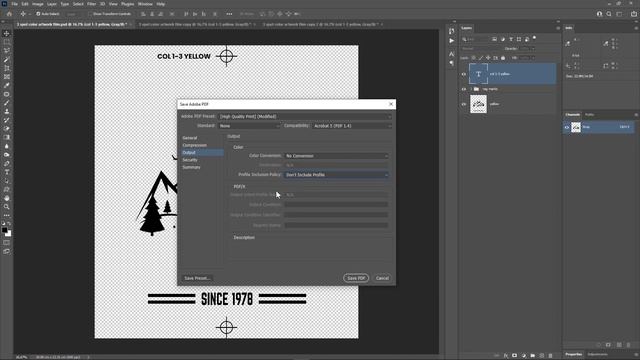The width and height of the screenshot is (640, 360).
Task: Click the Output Condition input field
Action: (336, 204)
